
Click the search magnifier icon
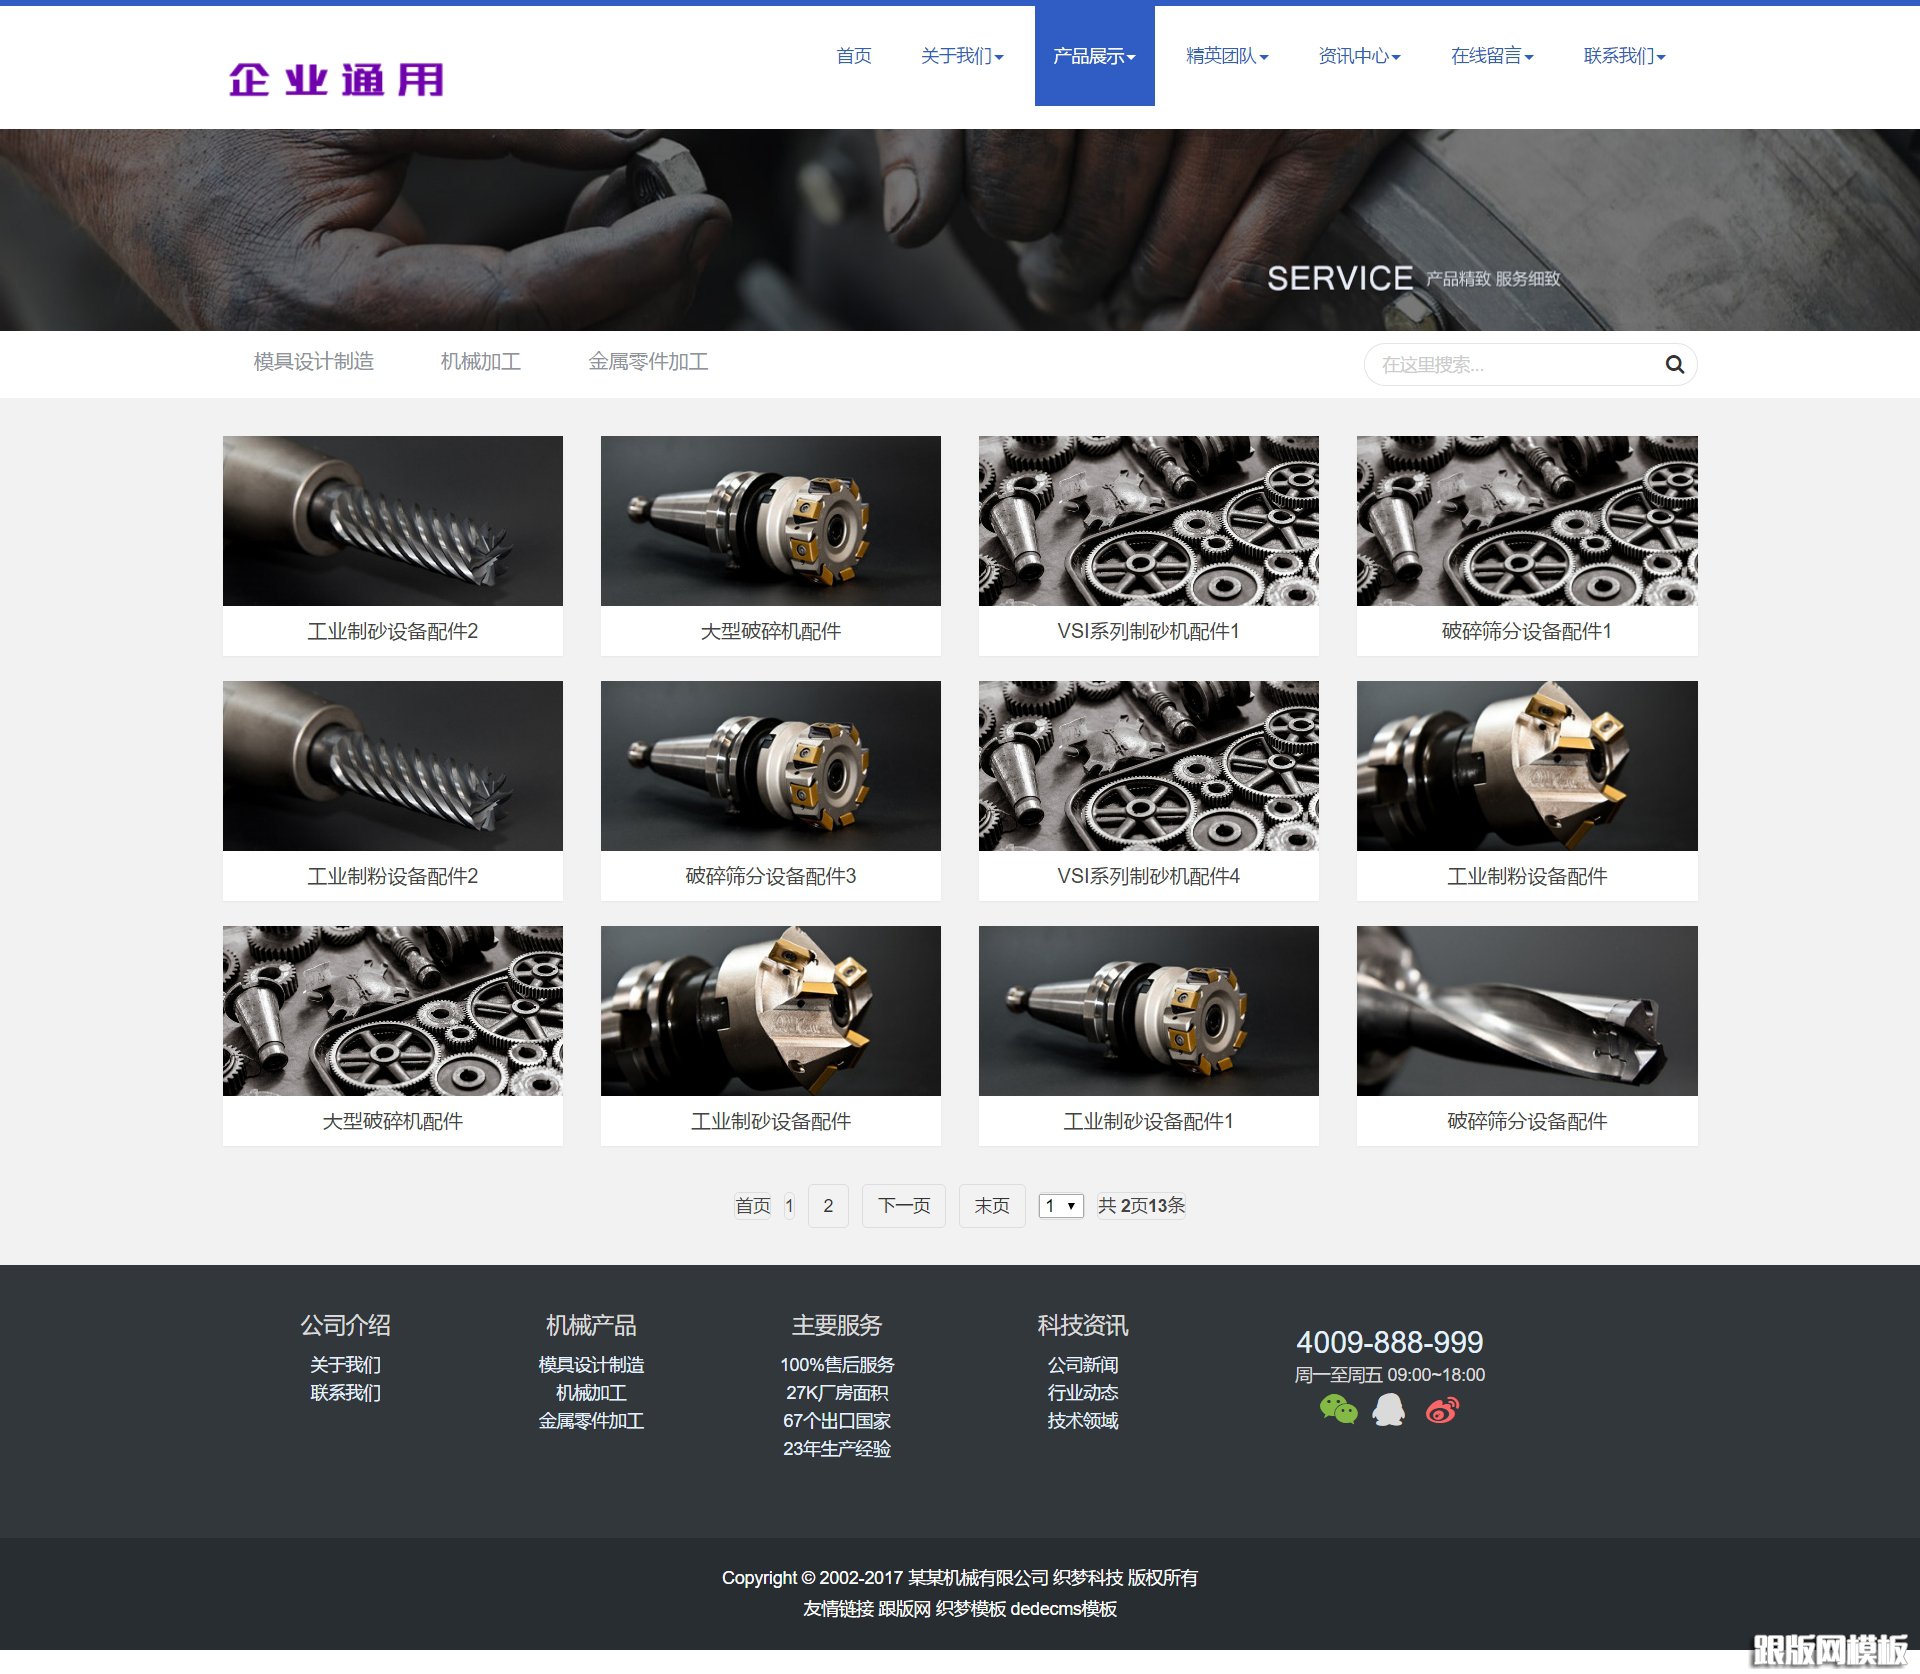point(1674,365)
